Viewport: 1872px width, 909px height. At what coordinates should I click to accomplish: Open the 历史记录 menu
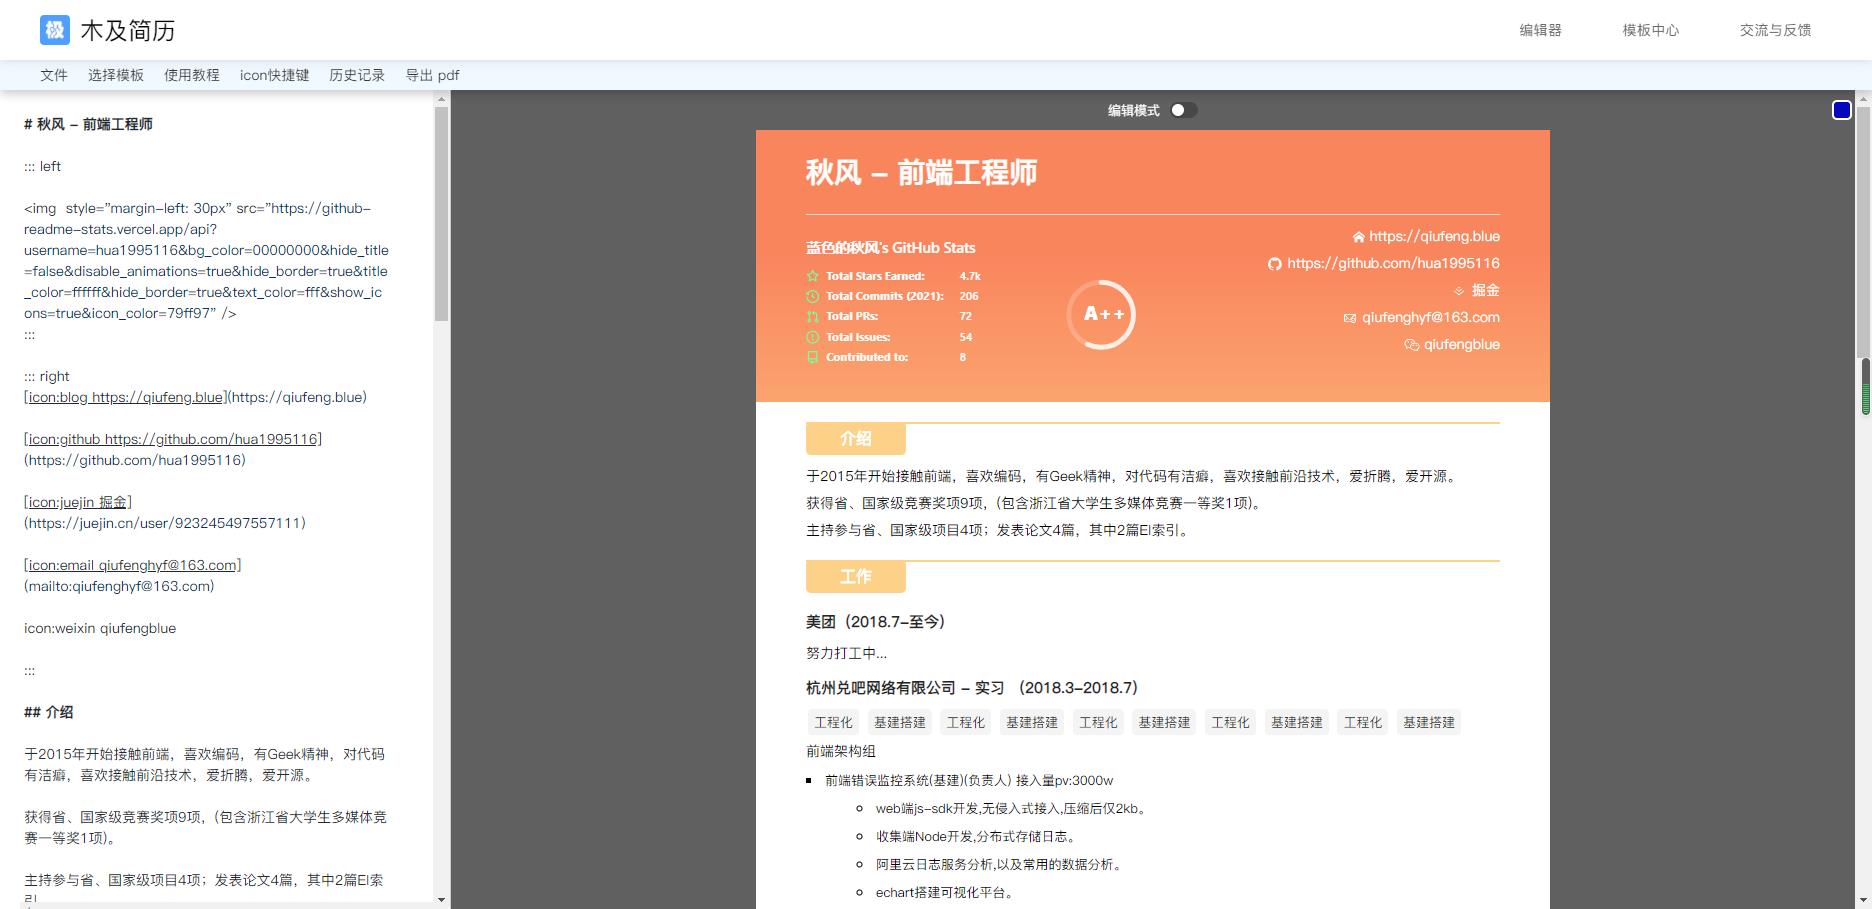[x=357, y=75]
